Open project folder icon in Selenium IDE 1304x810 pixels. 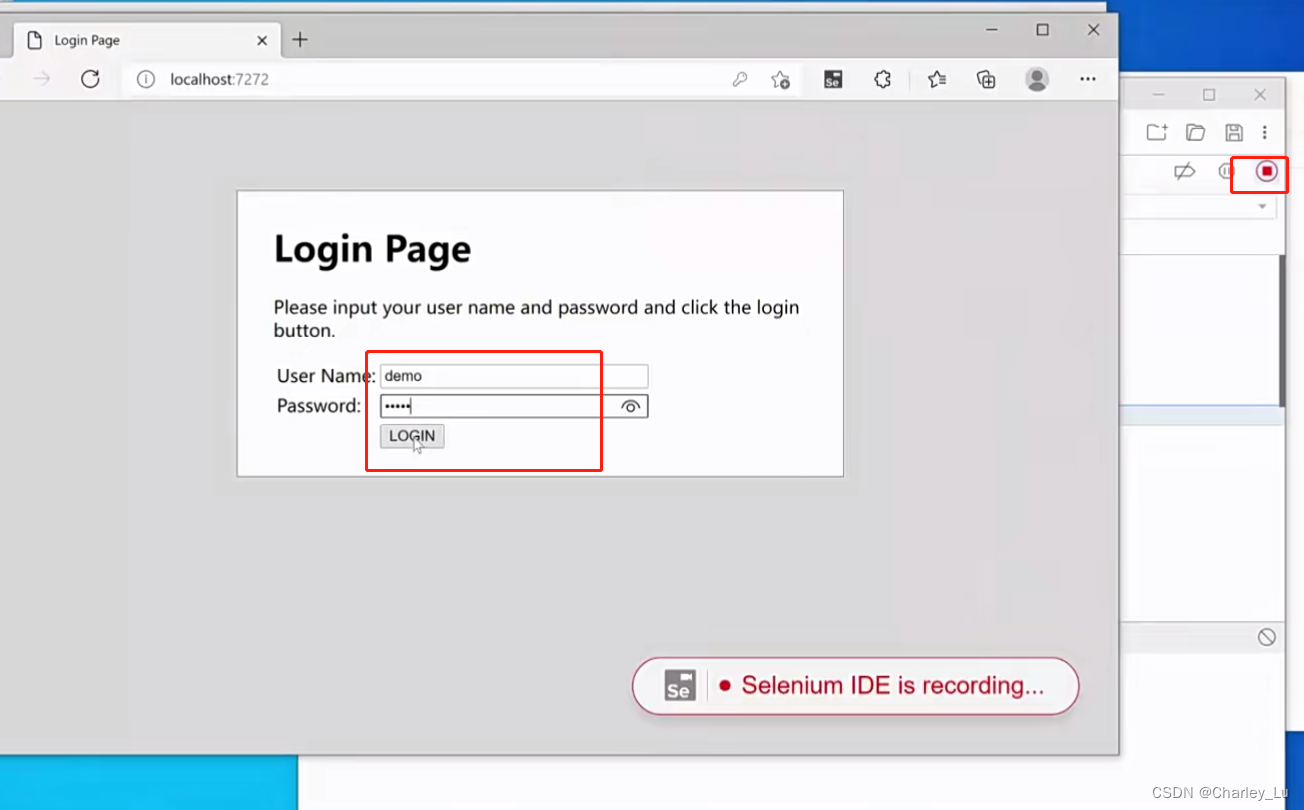(x=1195, y=132)
